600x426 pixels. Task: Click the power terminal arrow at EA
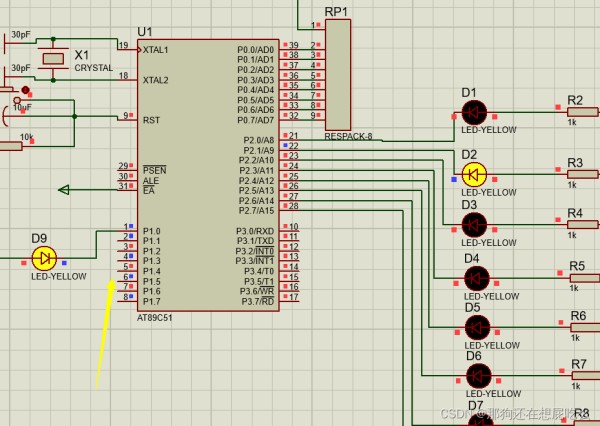pyautogui.click(x=65, y=189)
